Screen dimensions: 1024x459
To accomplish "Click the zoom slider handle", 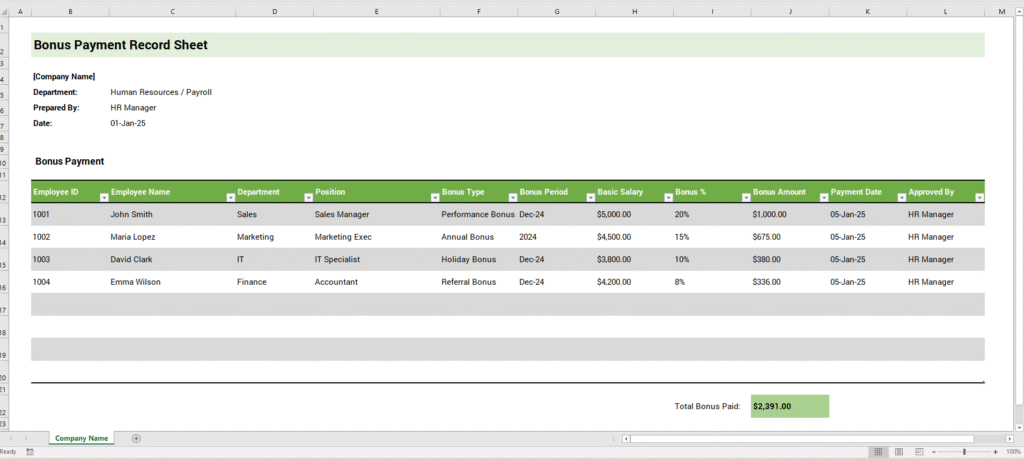I will (x=965, y=452).
